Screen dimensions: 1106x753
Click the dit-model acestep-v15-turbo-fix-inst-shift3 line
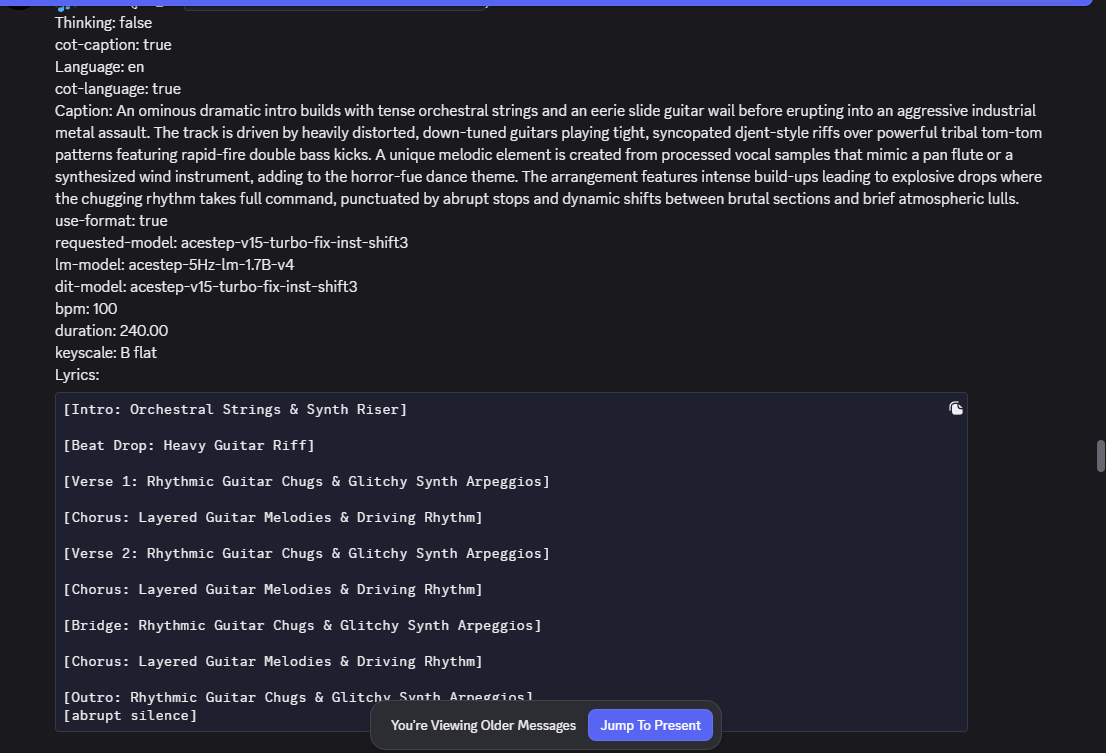206,286
